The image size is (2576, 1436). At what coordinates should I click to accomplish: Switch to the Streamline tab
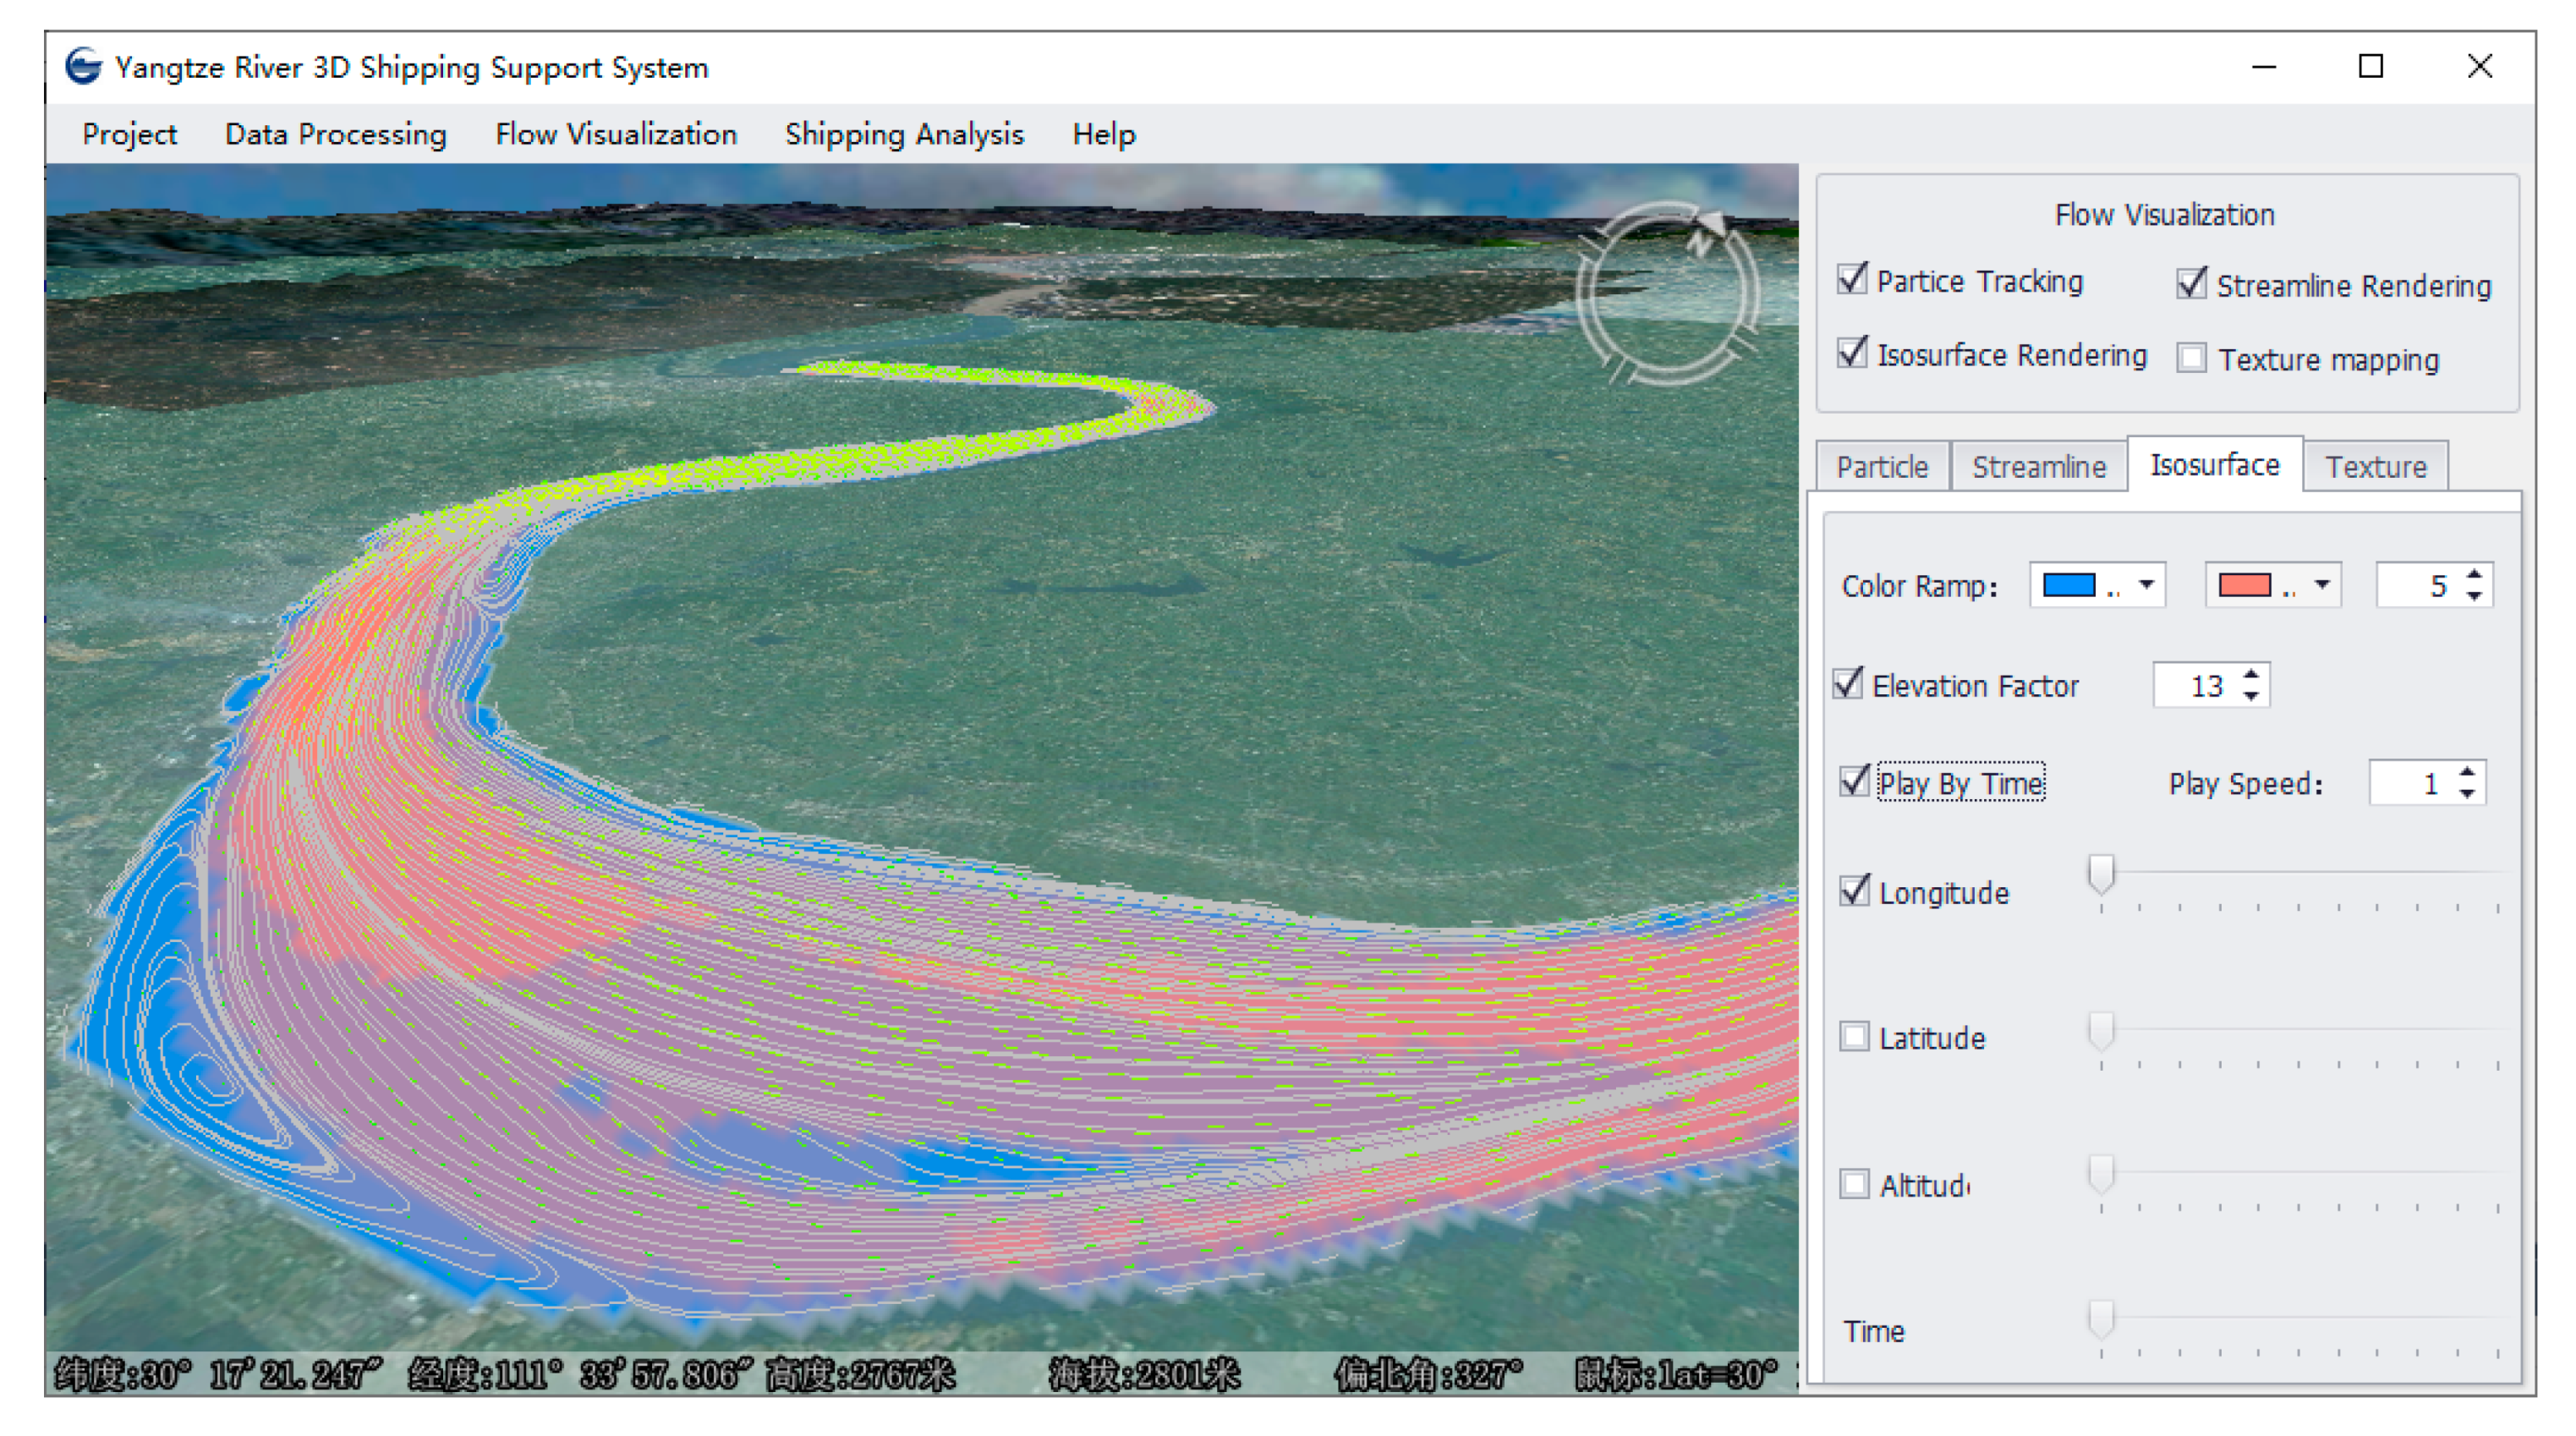[x=2038, y=467]
